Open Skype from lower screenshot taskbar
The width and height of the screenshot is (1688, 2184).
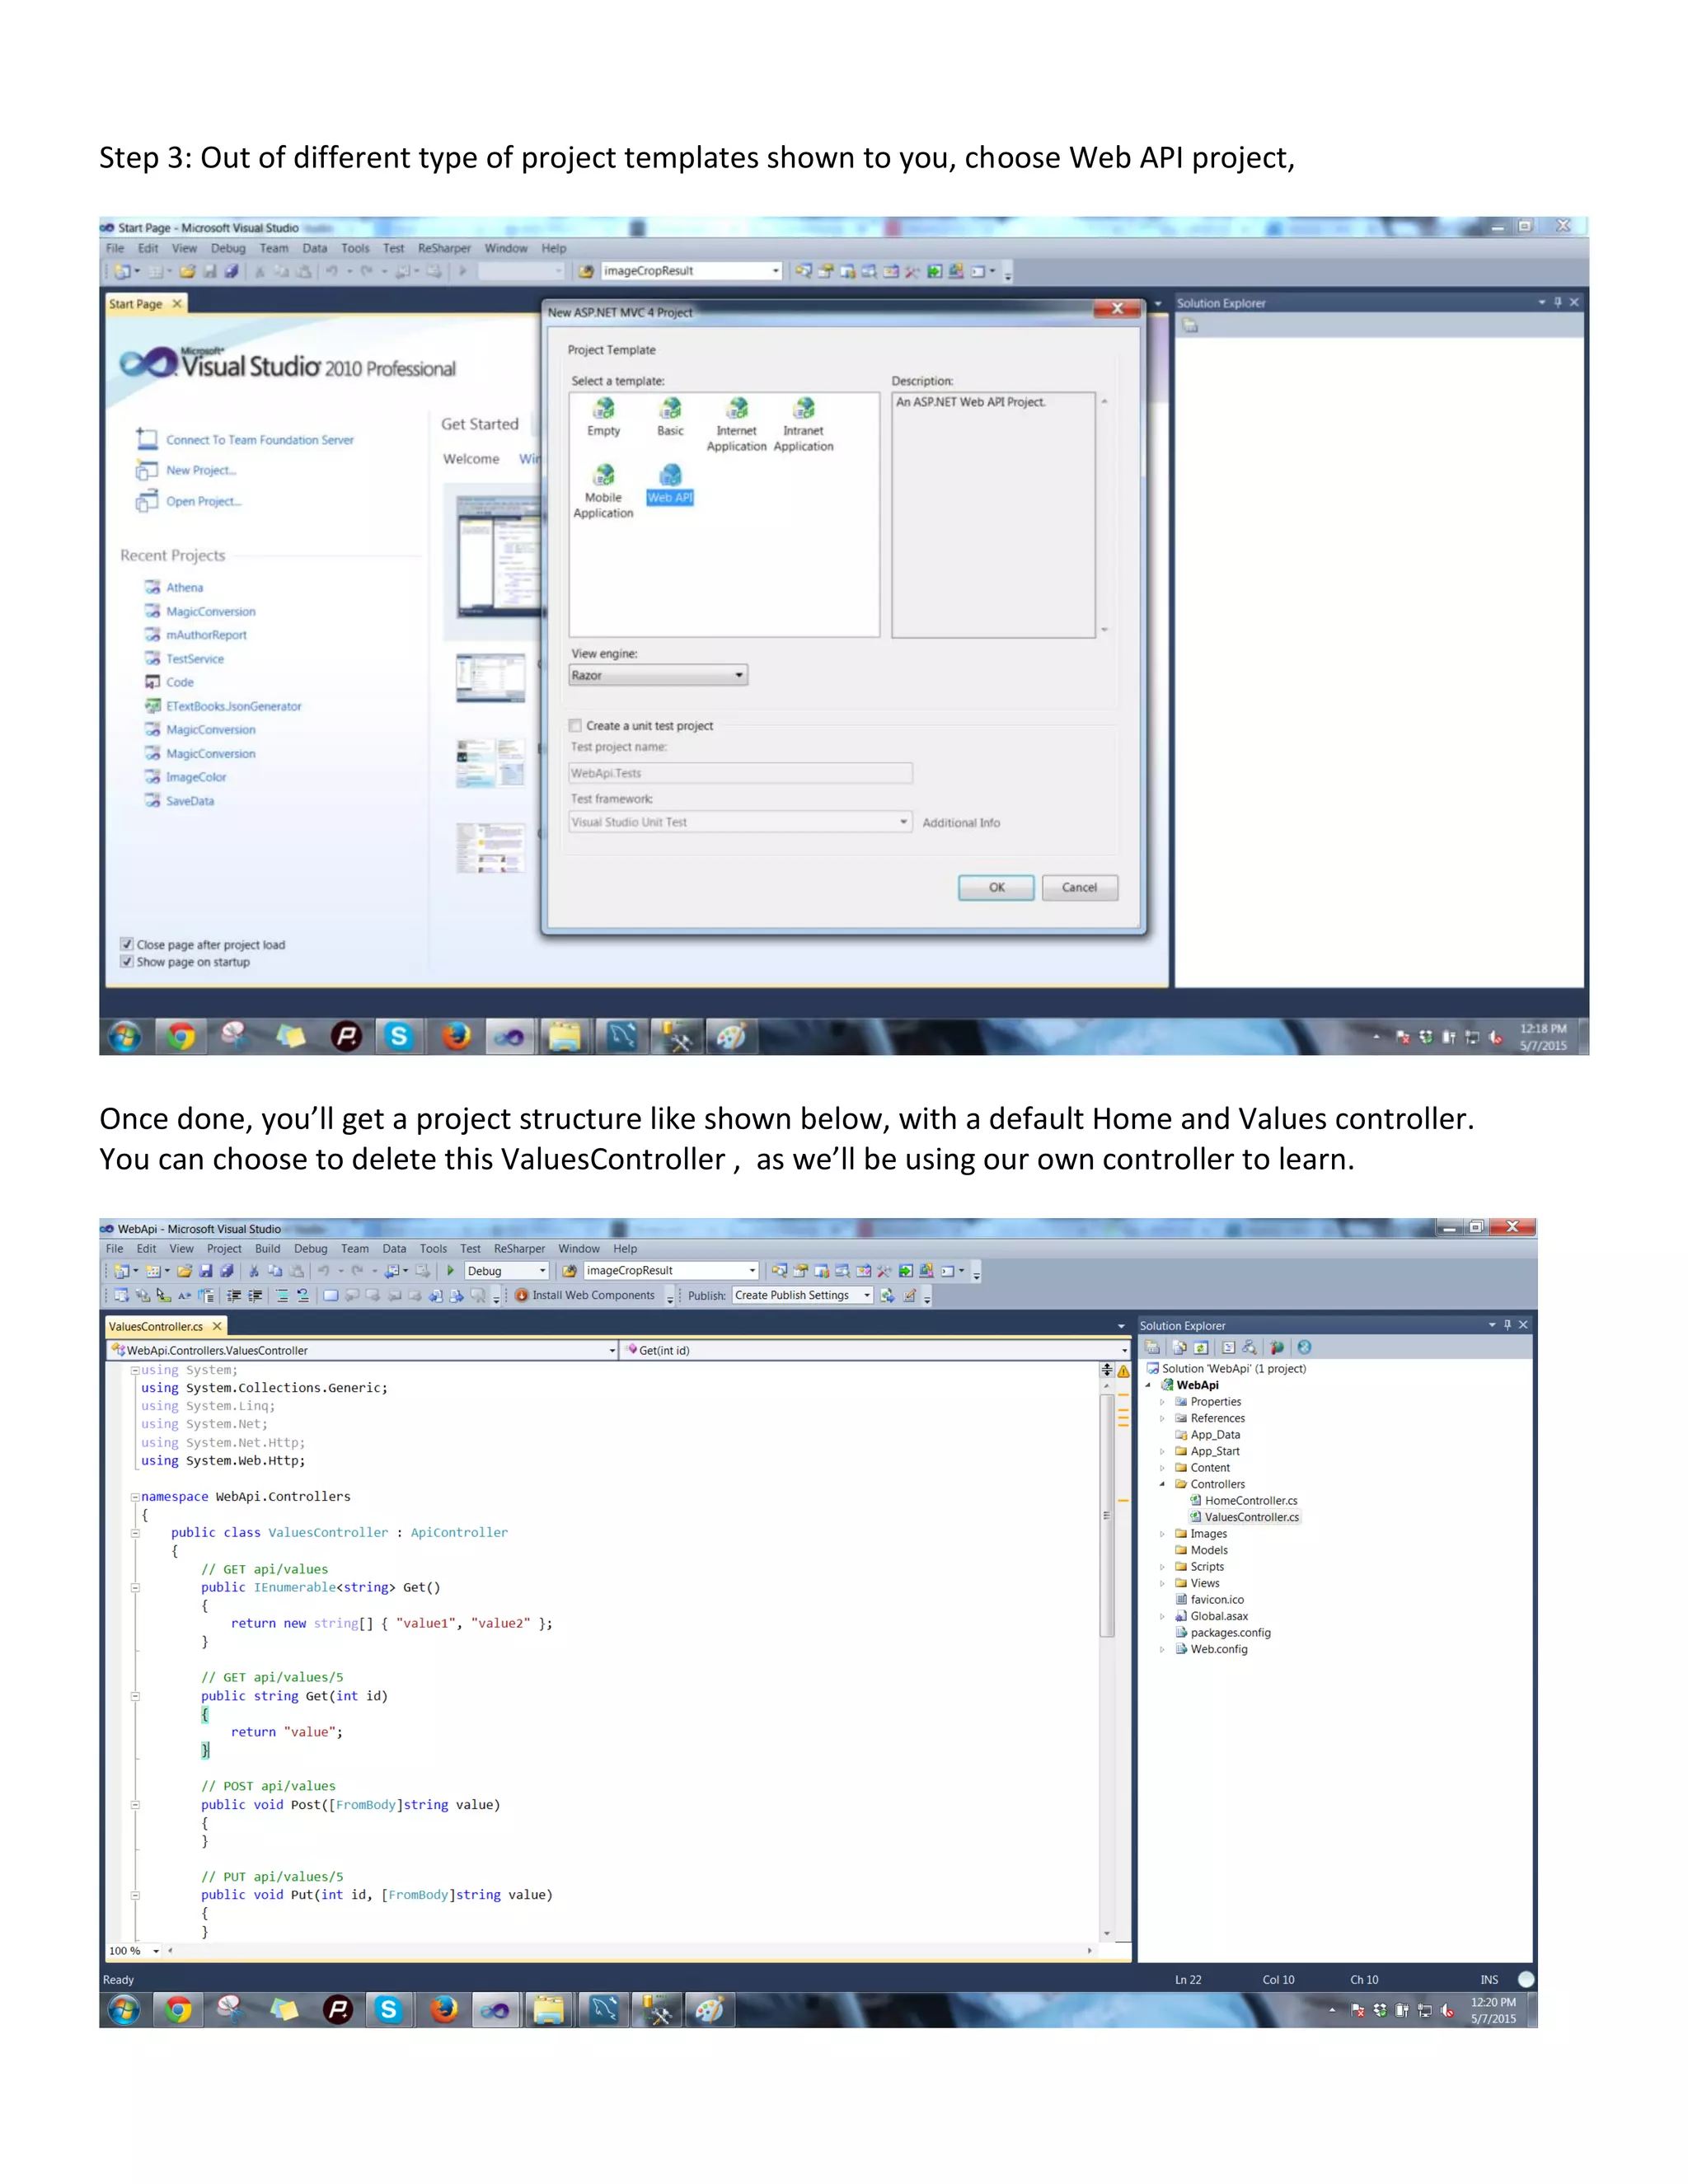click(x=389, y=2009)
